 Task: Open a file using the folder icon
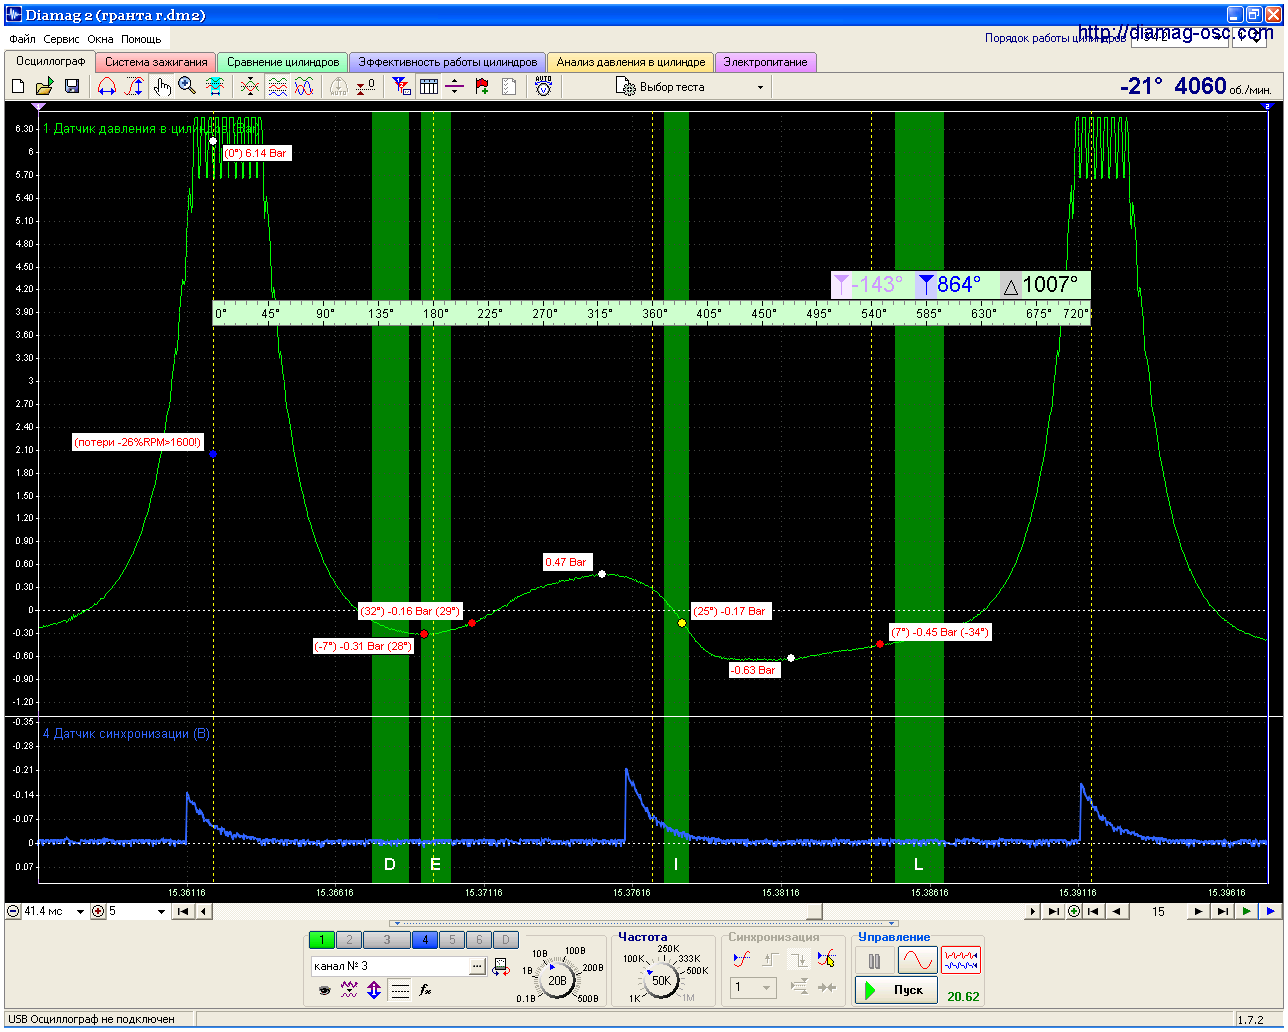click(45, 87)
